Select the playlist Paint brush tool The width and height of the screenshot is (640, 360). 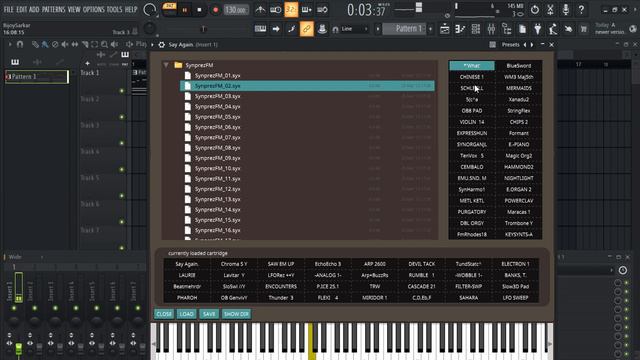click(45, 44)
